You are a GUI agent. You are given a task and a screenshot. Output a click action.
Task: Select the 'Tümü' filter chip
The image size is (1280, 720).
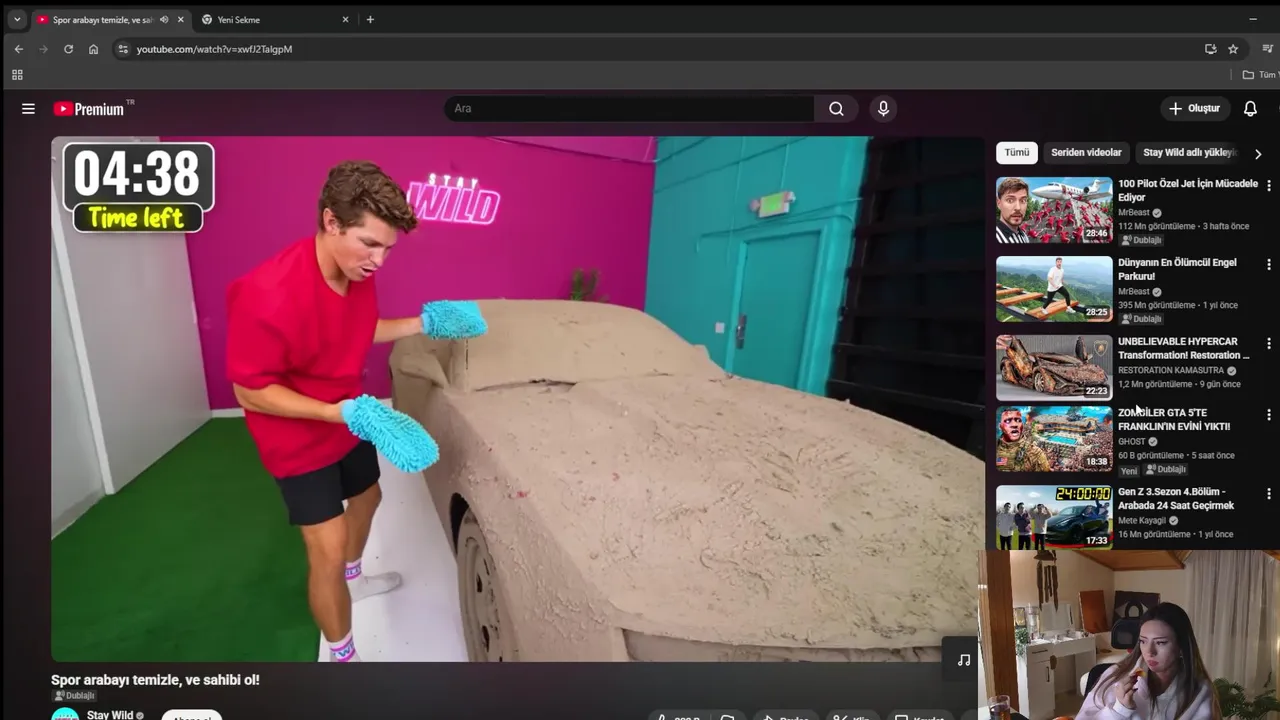pos(1017,153)
